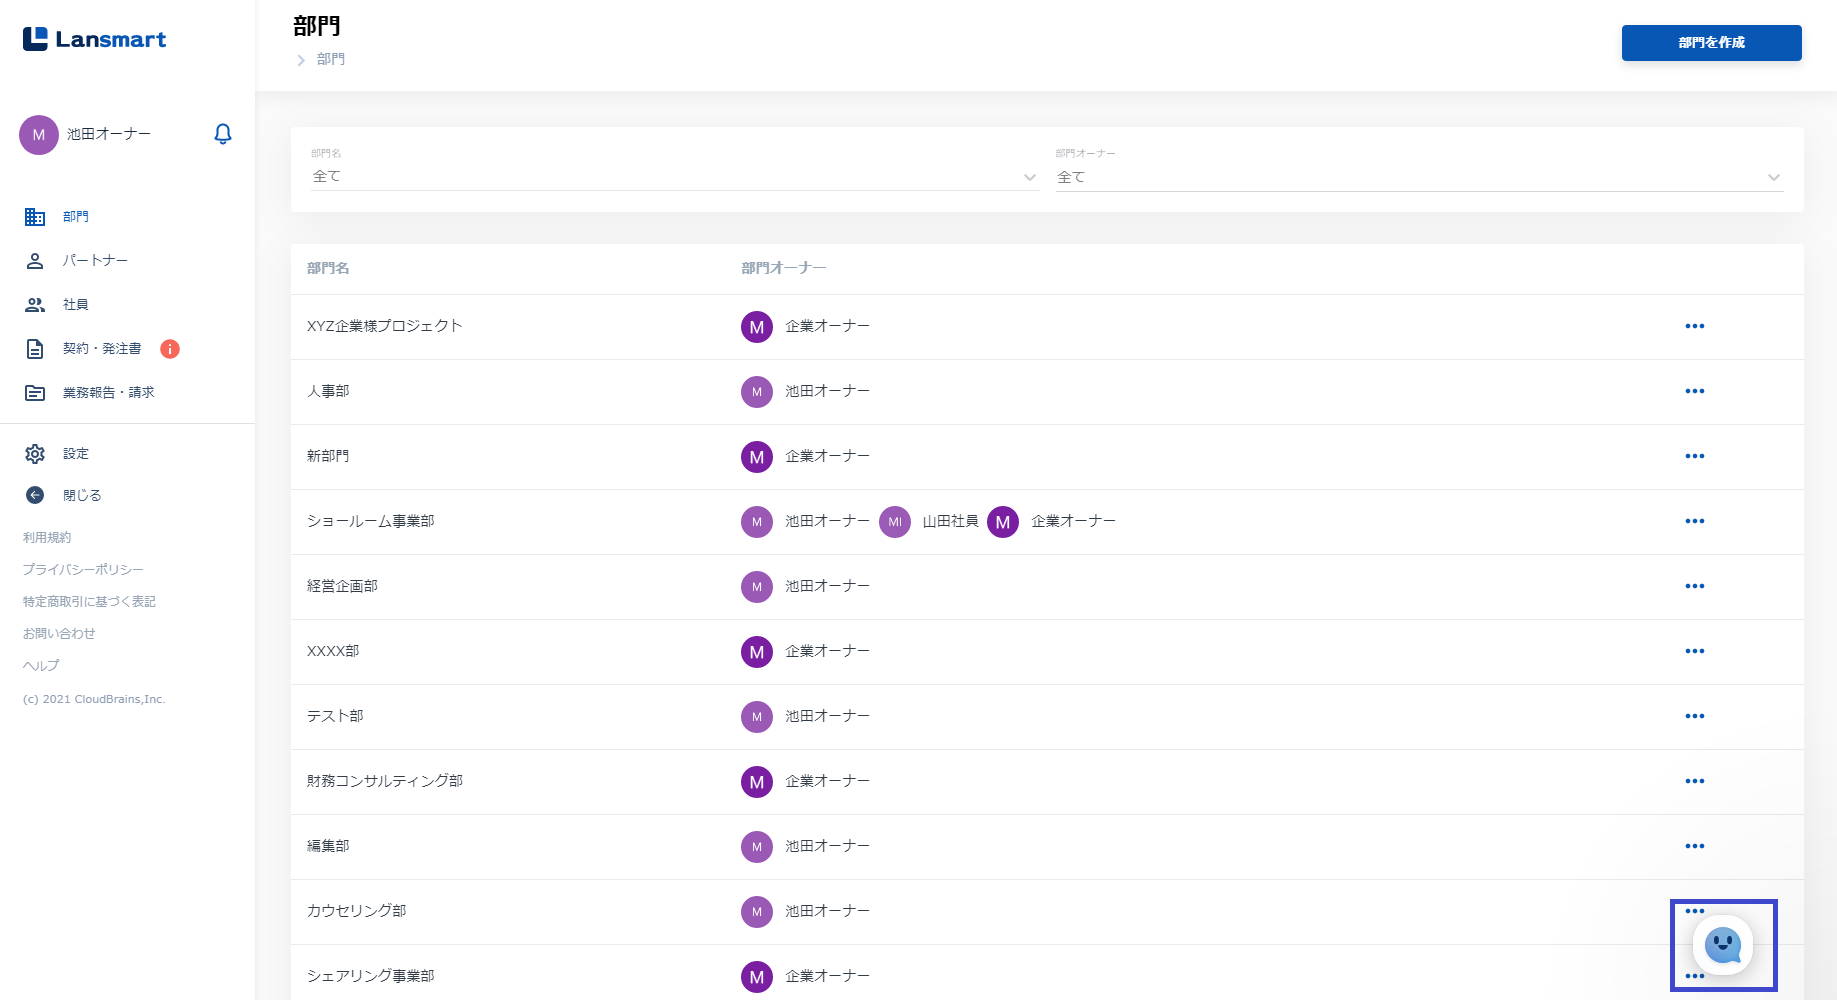The image size is (1837, 1000).
Task: Click the 部門を作成 button
Action: (1711, 43)
